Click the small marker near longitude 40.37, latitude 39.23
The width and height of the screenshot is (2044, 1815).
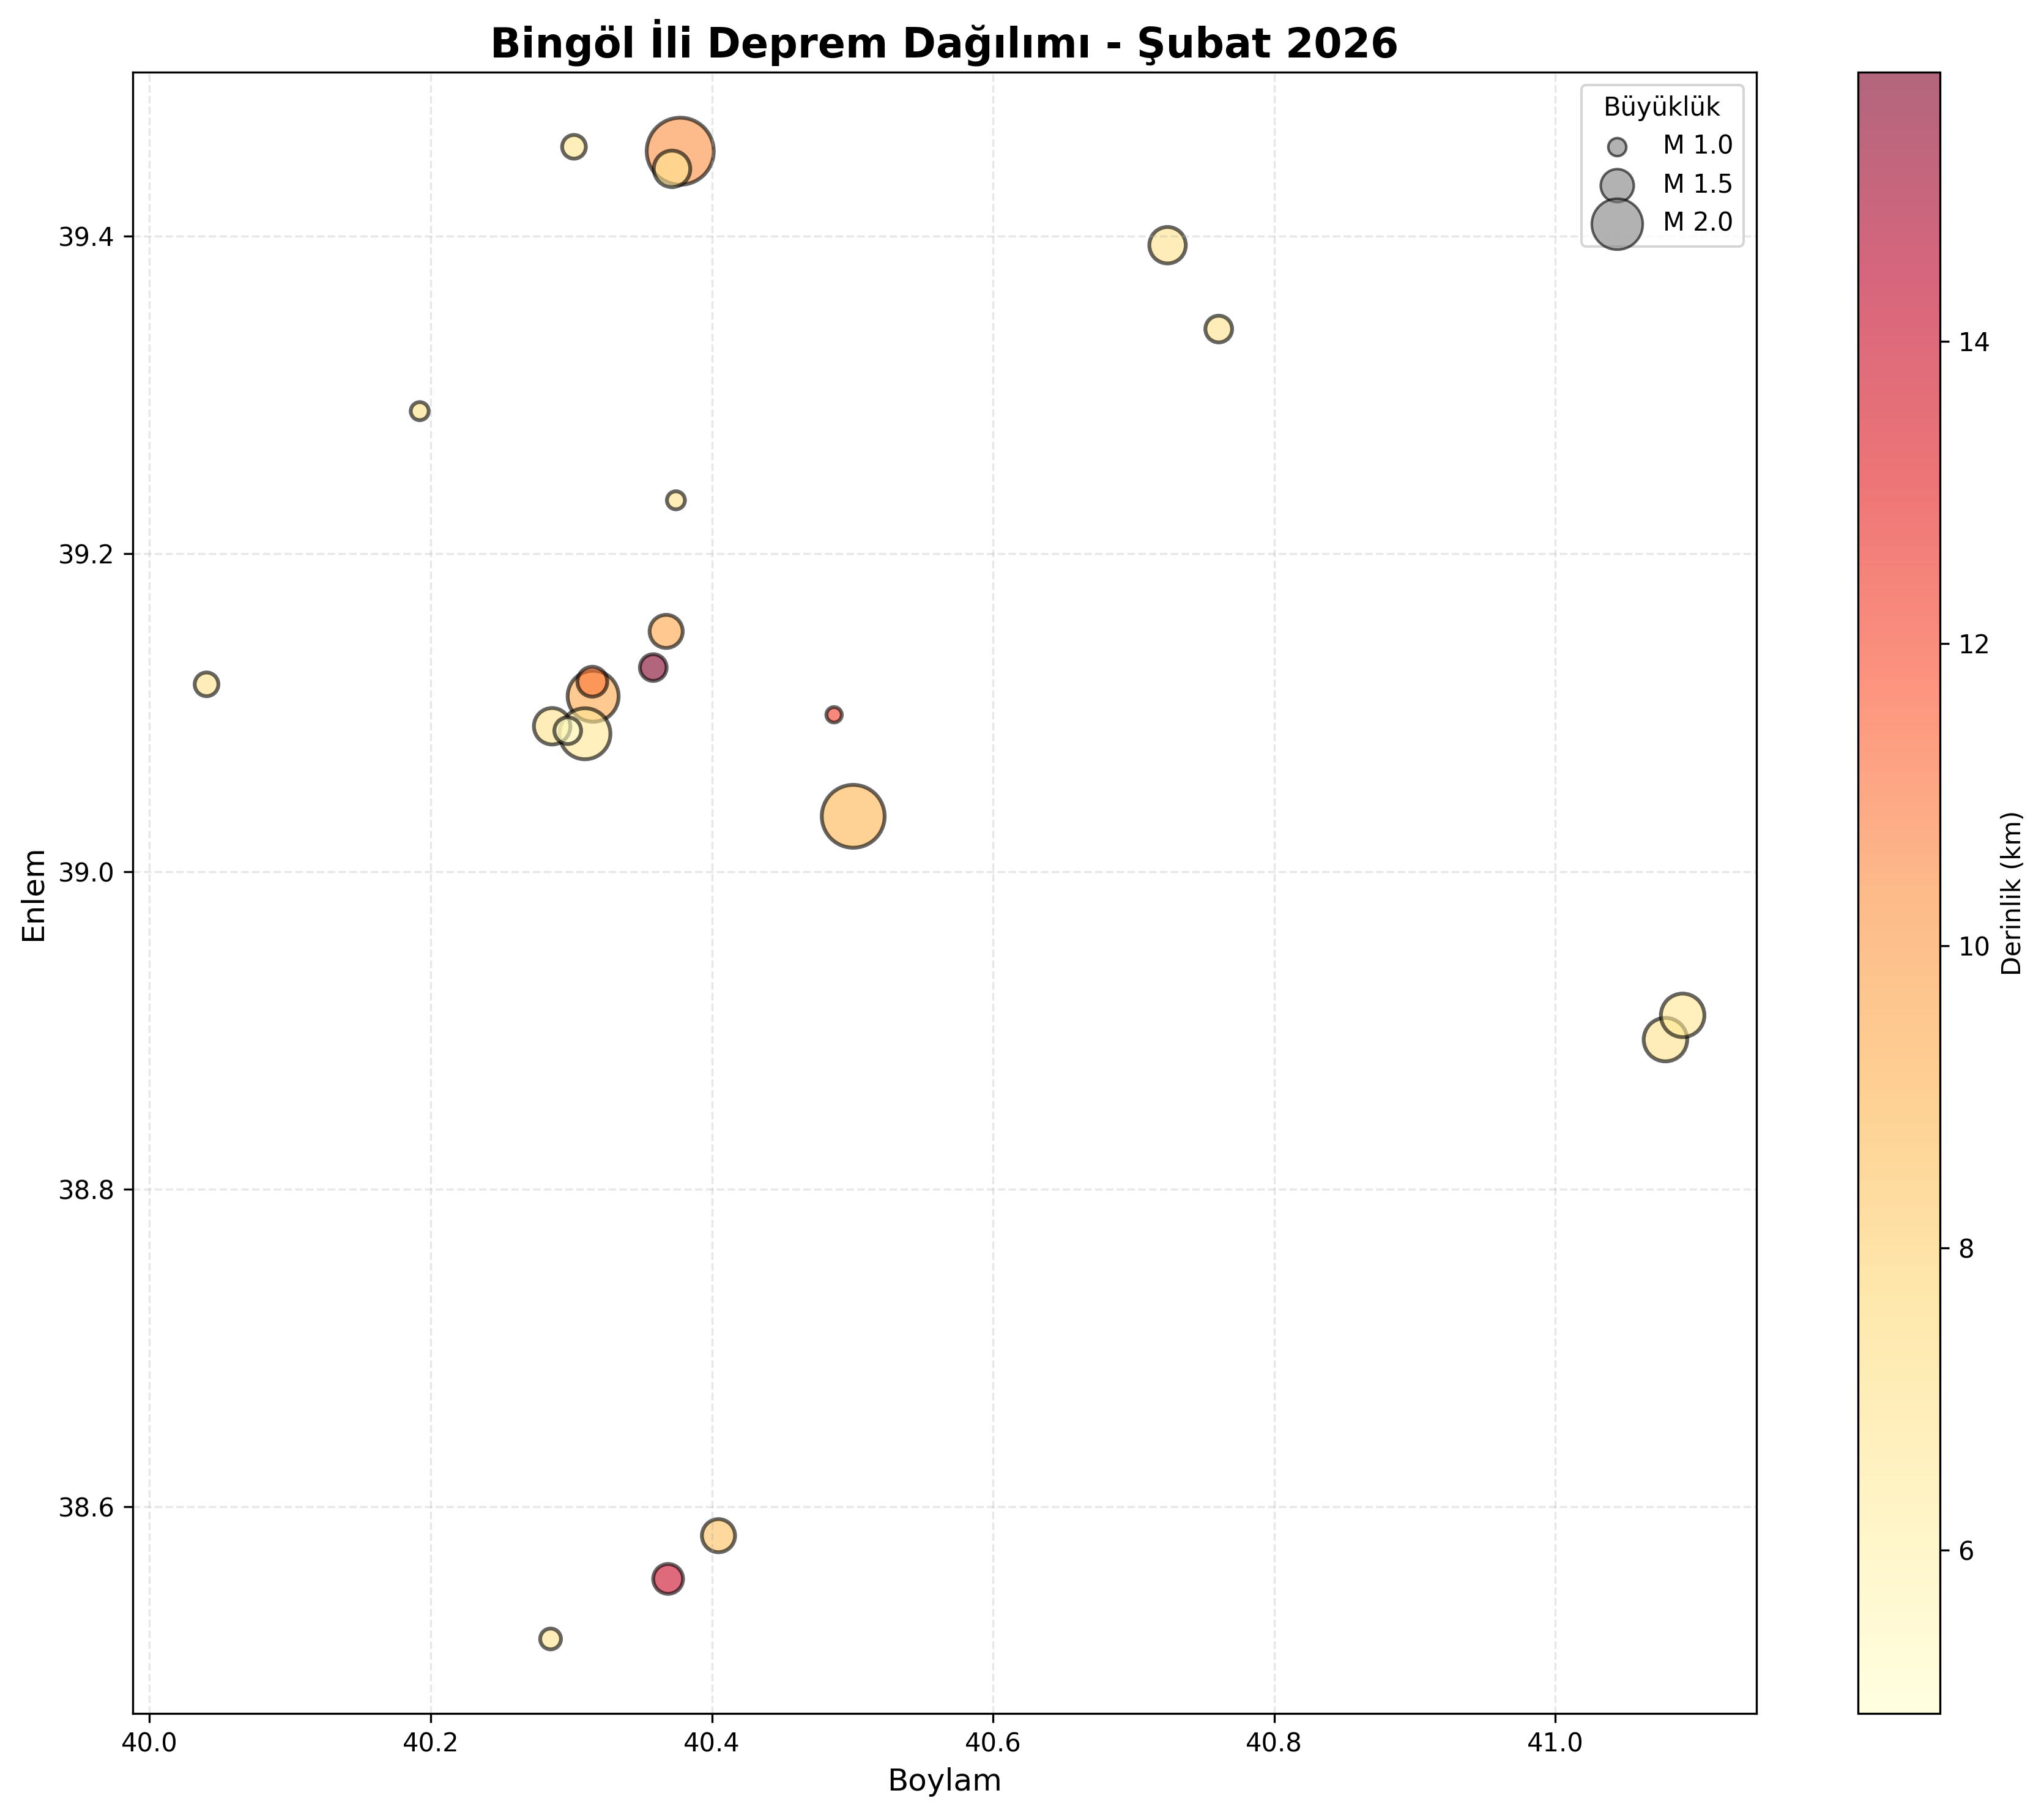676,500
